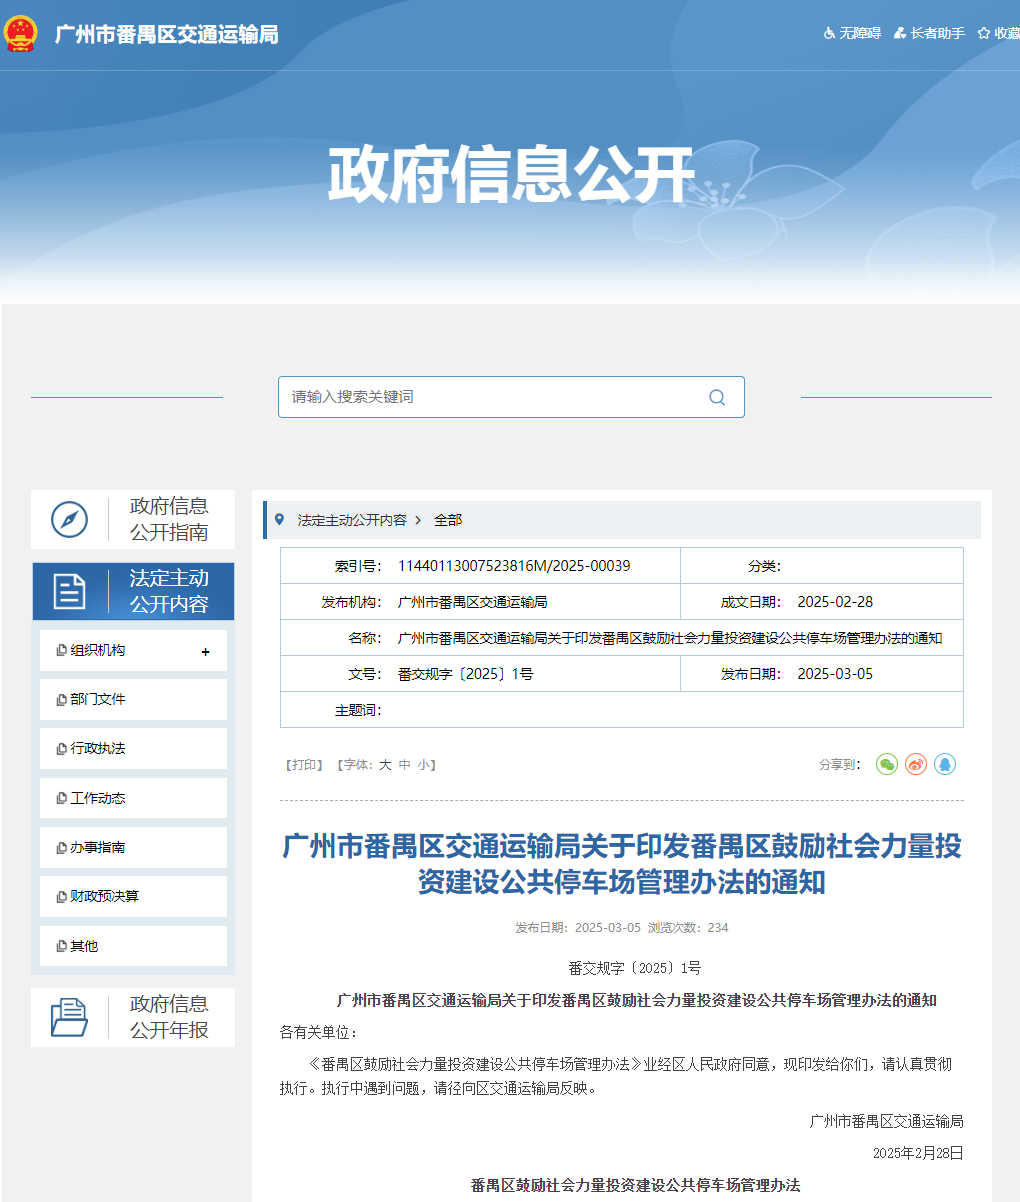Set font size to 大
This screenshot has width=1020, height=1202.
coord(385,765)
